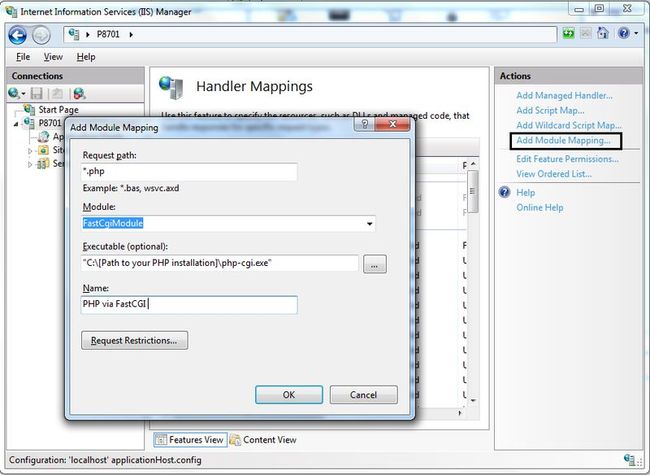Collapse the P8701 server node
The width and height of the screenshot is (650, 475).
pyautogui.click(x=16, y=124)
